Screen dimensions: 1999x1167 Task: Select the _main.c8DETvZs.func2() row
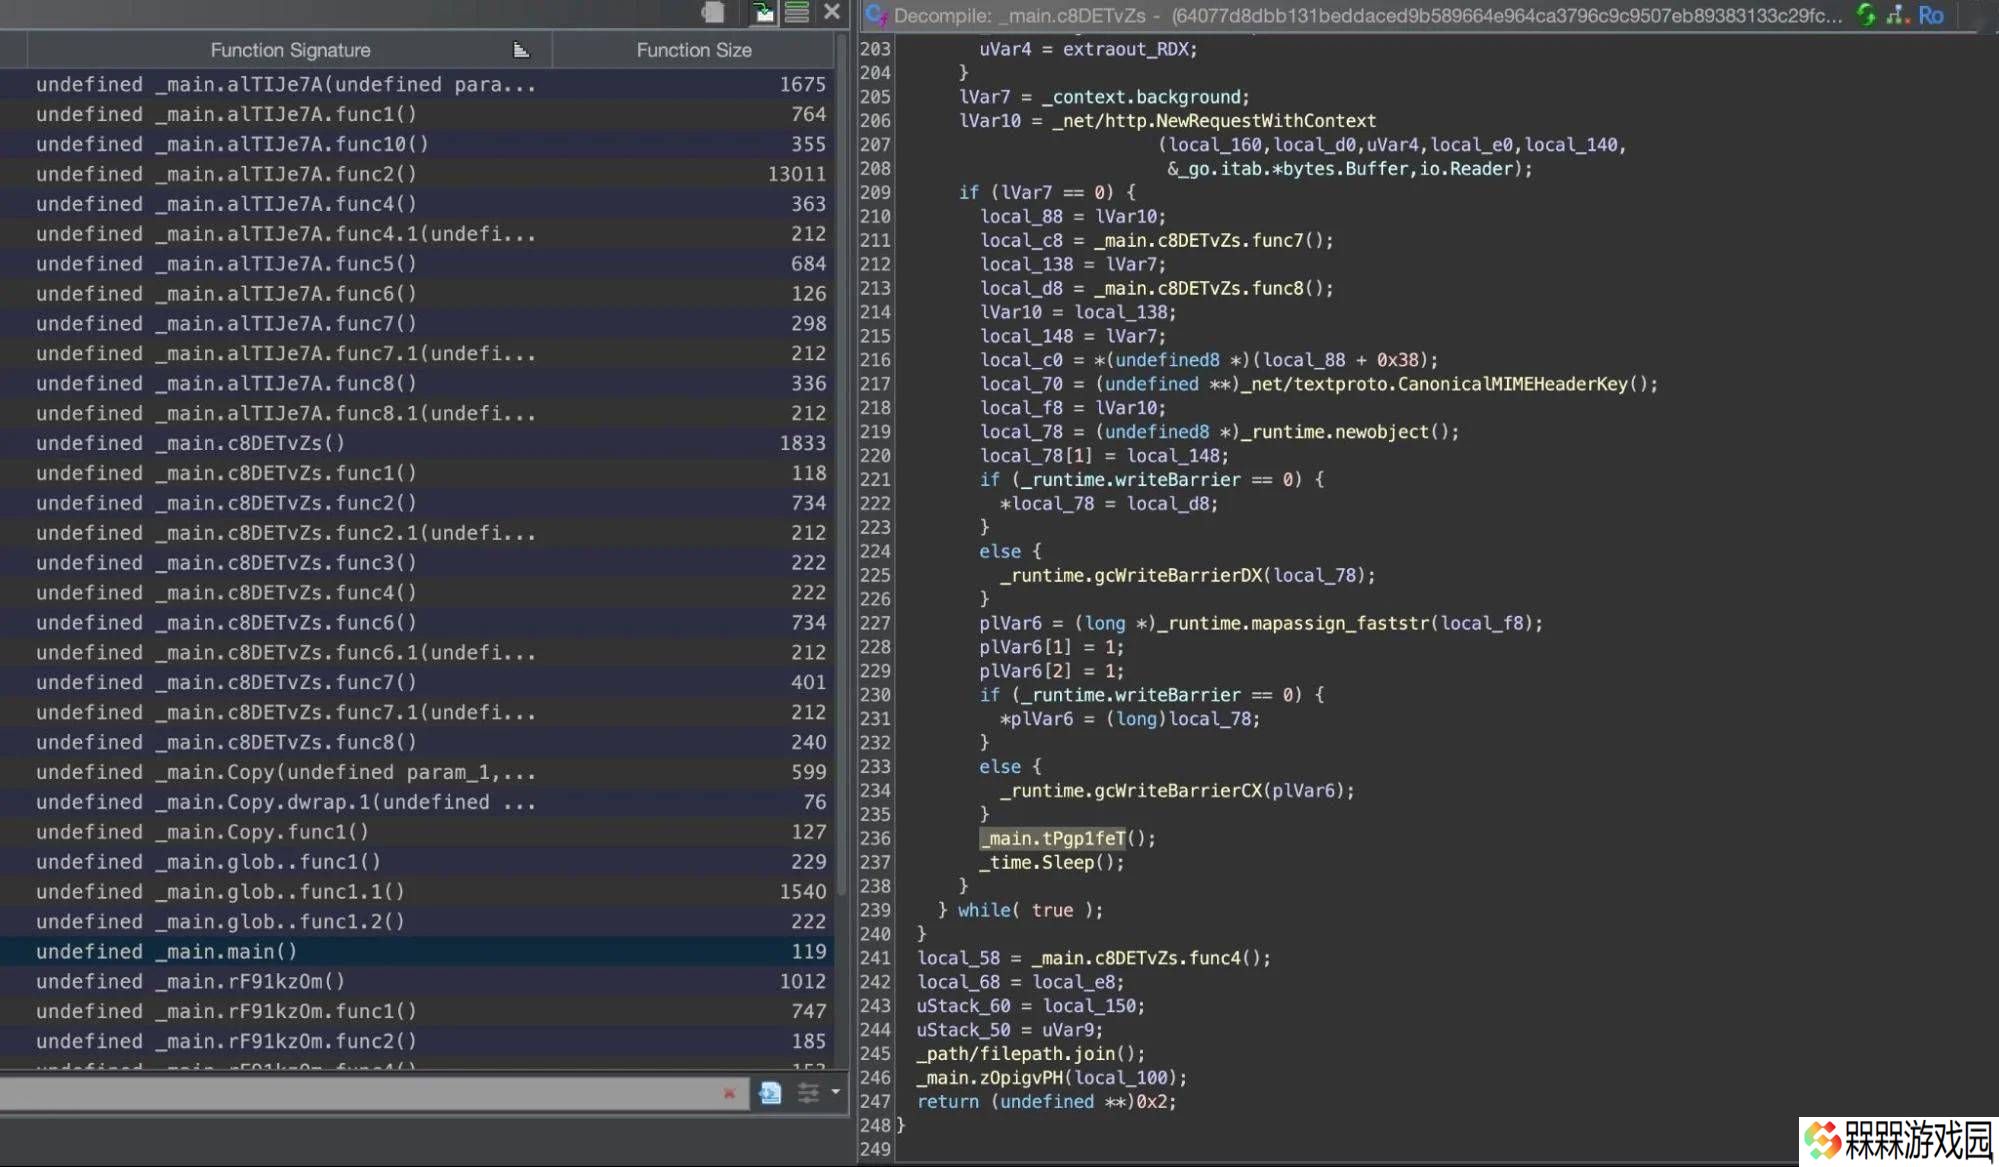click(x=417, y=502)
